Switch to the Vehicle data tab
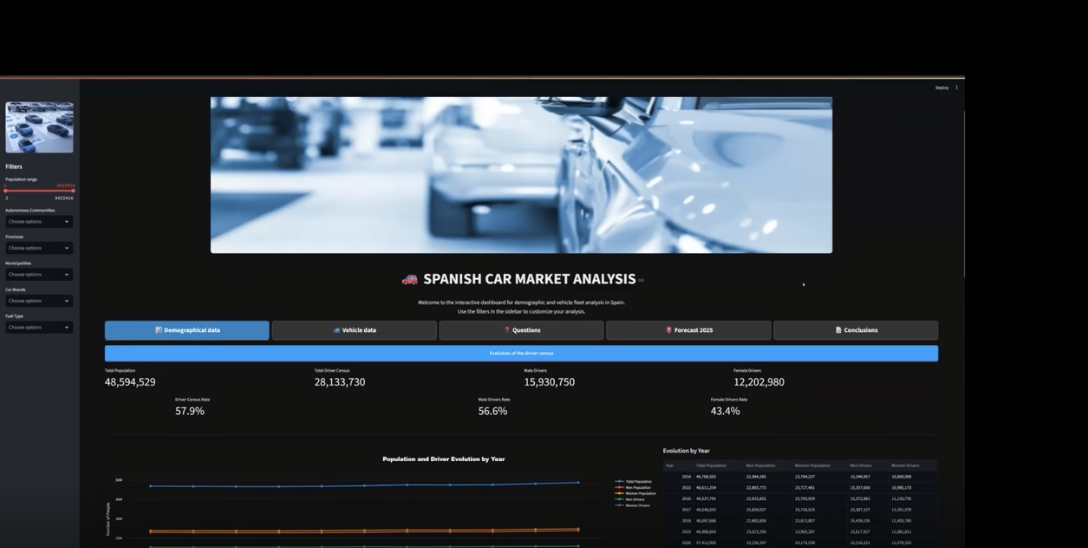1088x548 pixels. point(354,330)
